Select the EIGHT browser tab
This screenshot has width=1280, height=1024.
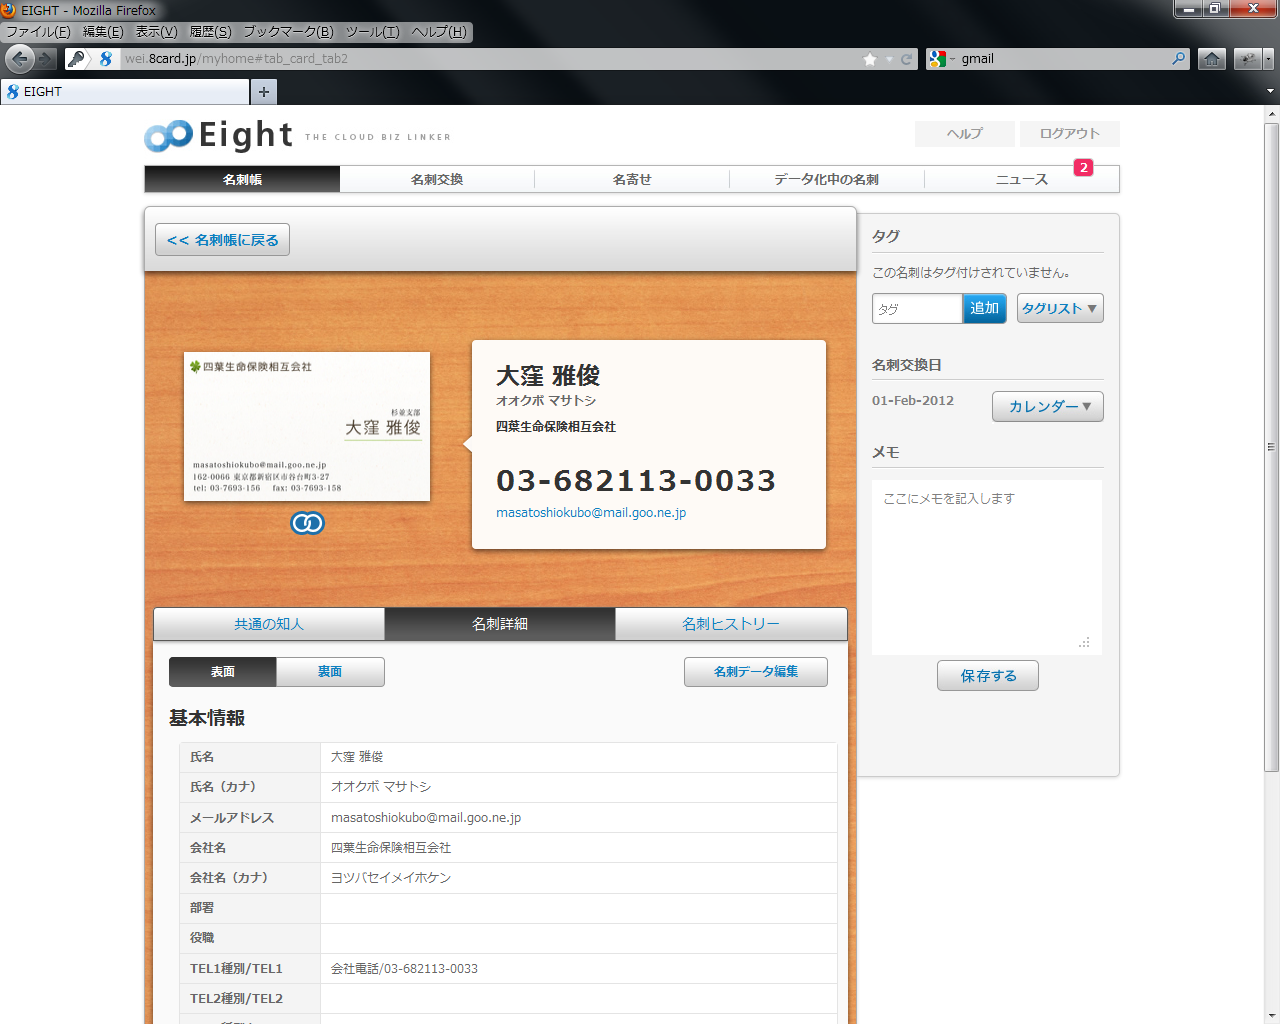[x=125, y=92]
